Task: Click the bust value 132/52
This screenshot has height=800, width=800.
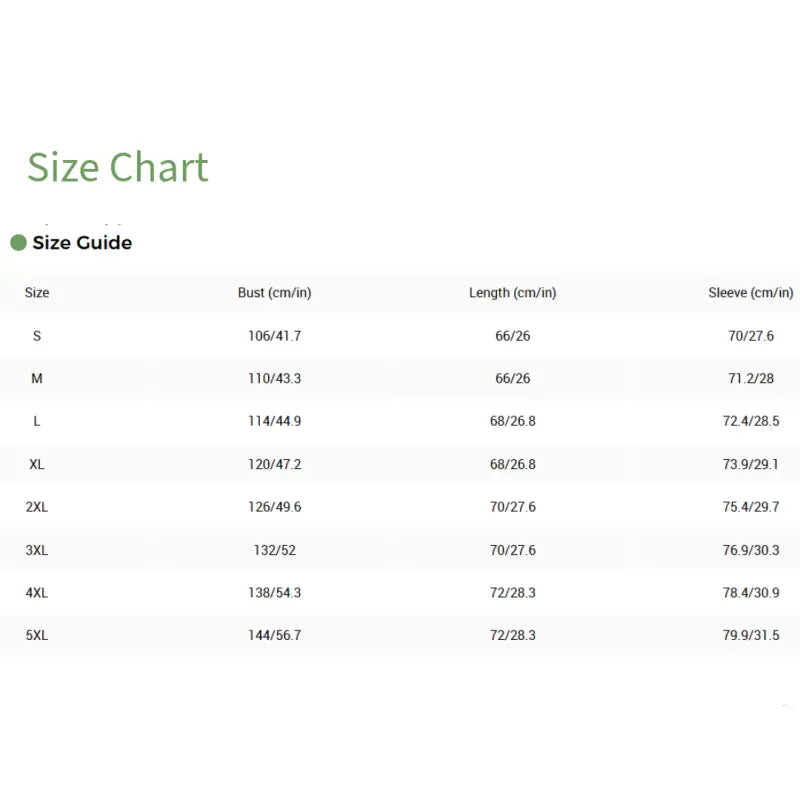Action: [274, 550]
